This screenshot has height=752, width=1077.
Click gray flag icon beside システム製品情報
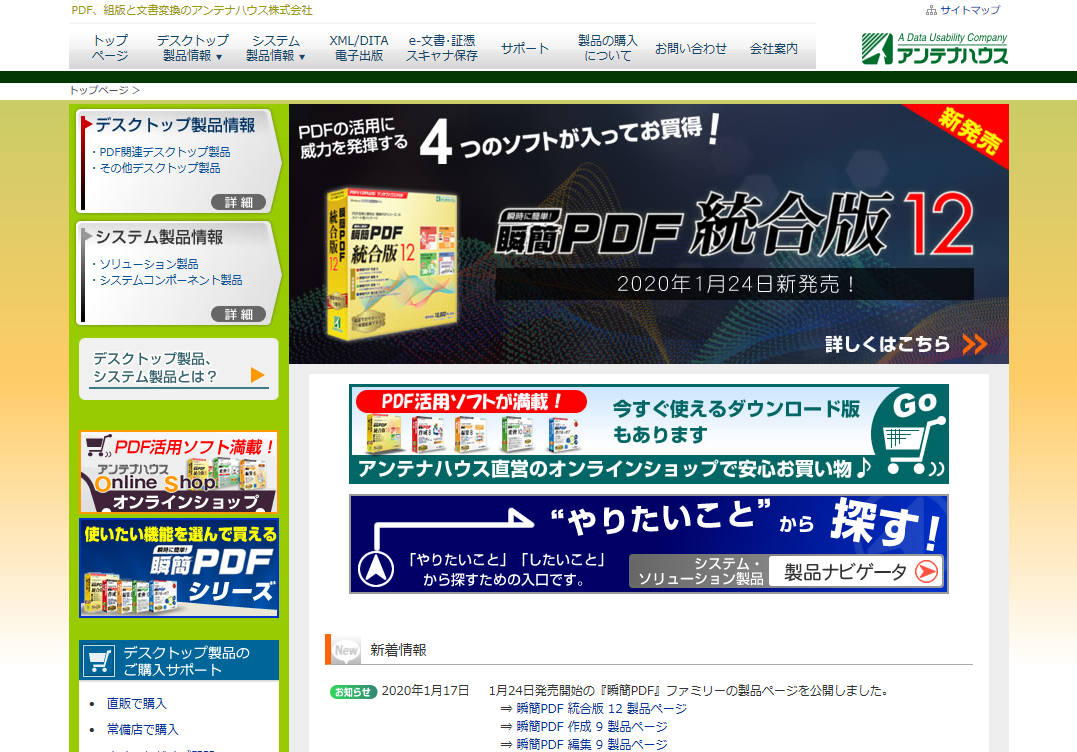click(x=87, y=236)
